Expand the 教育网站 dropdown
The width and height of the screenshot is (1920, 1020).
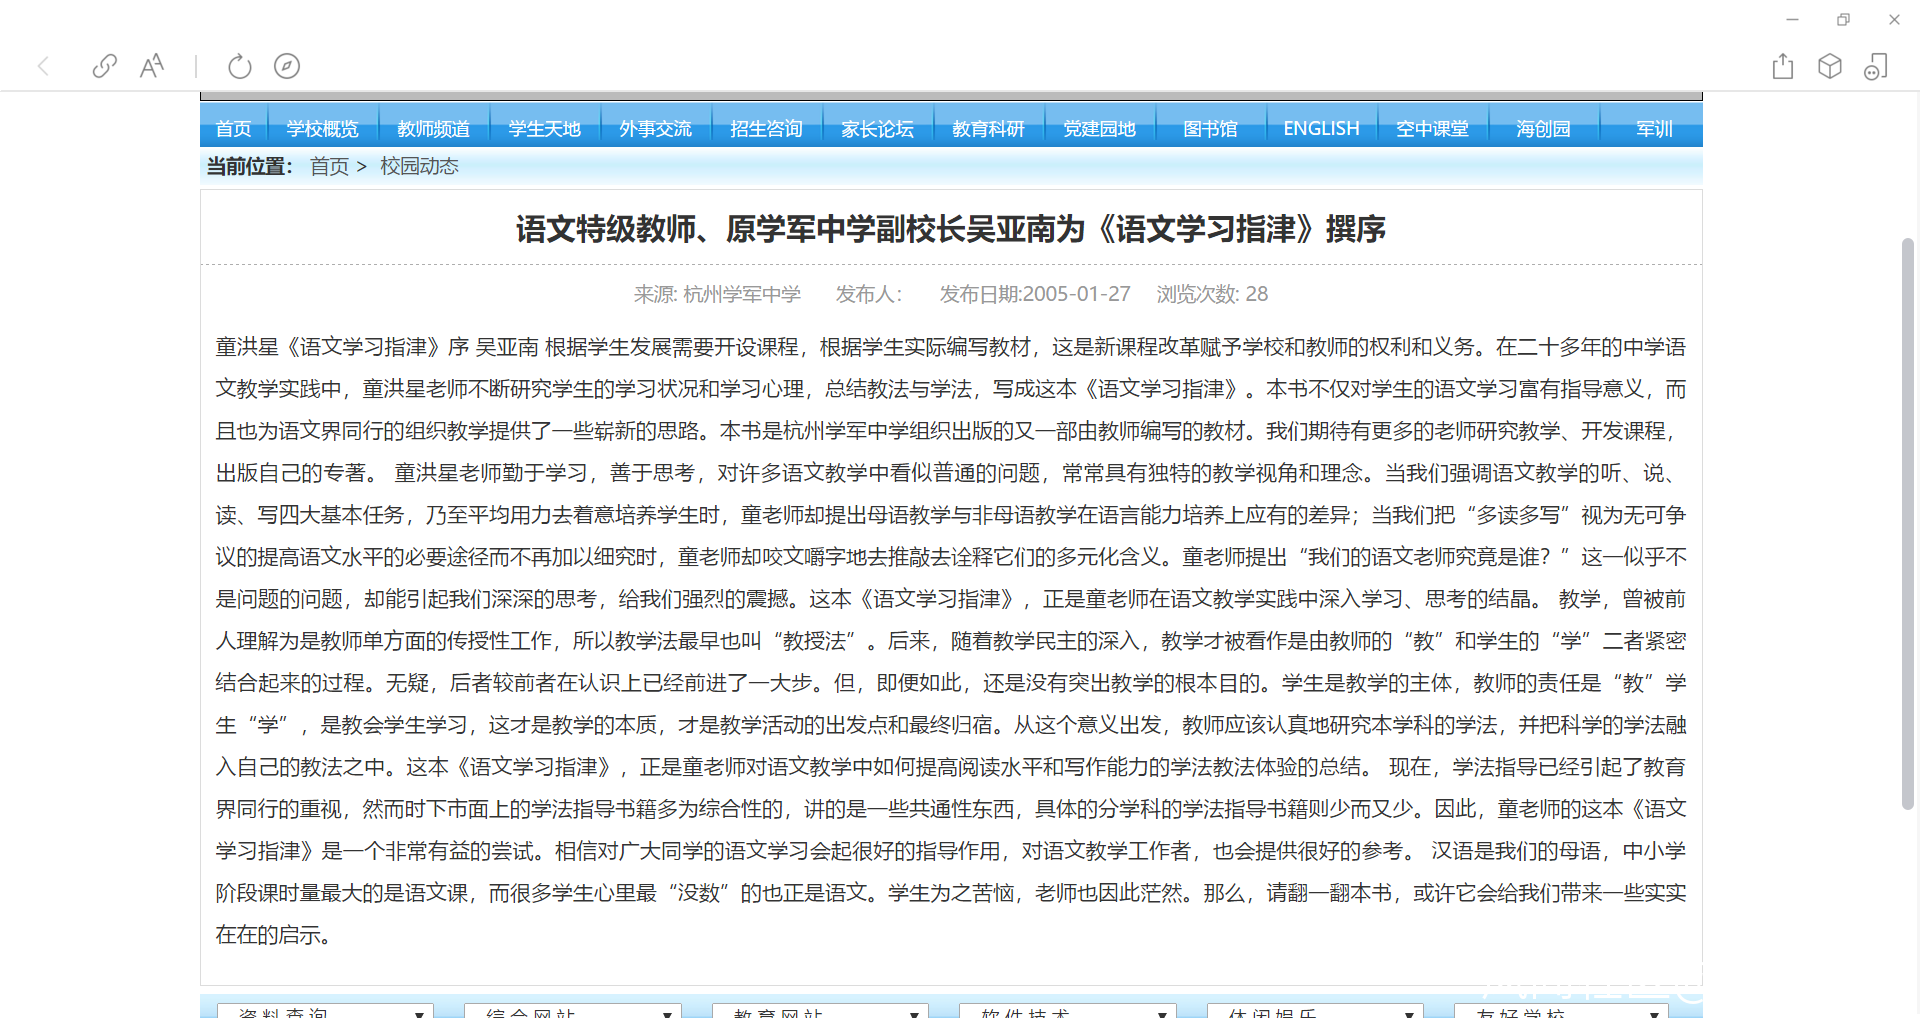tap(820, 1012)
